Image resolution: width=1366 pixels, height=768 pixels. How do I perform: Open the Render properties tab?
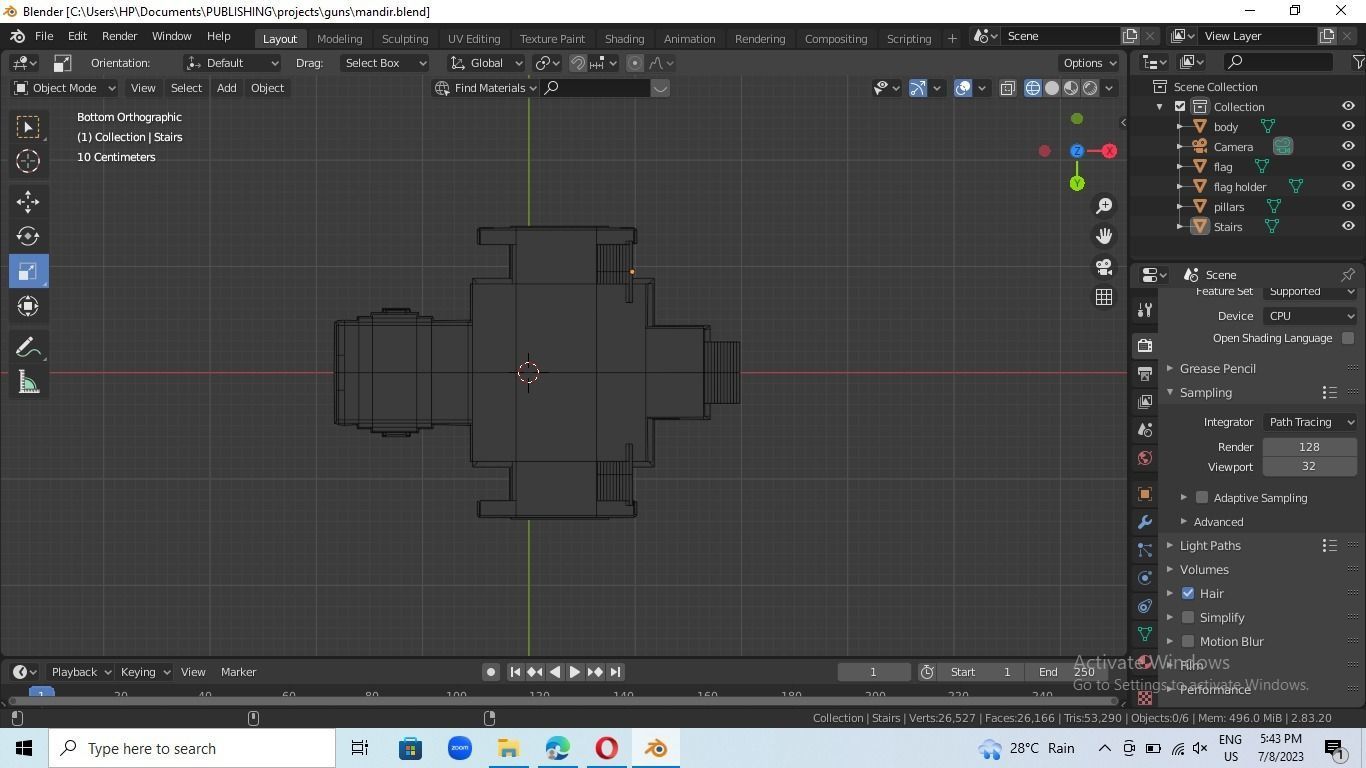click(1145, 345)
